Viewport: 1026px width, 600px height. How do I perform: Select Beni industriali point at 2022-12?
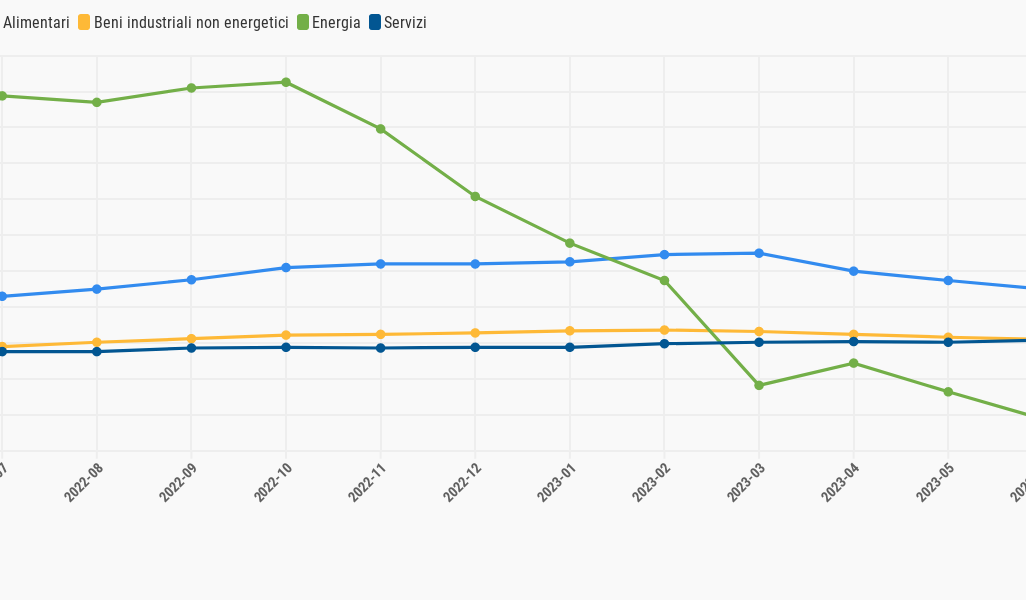tap(475, 333)
